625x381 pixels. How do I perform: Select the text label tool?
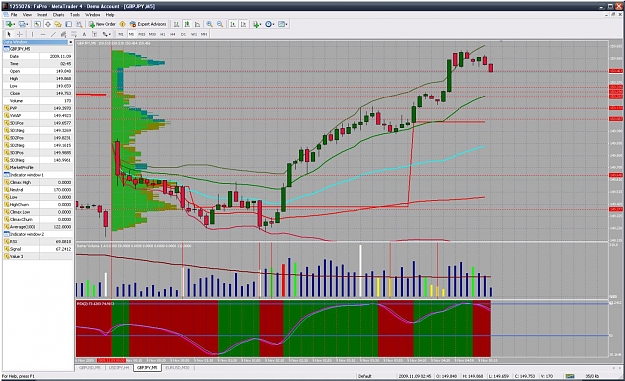[94, 34]
